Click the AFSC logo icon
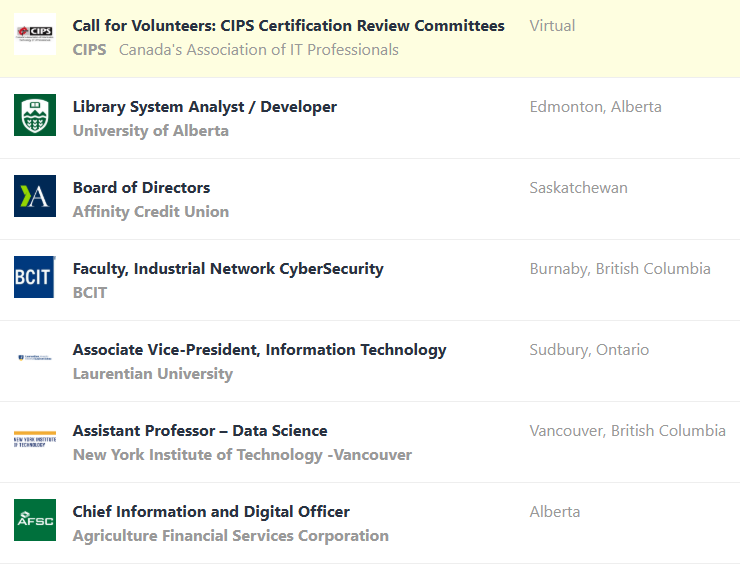This screenshot has height=572, width=740. click(x=35, y=520)
